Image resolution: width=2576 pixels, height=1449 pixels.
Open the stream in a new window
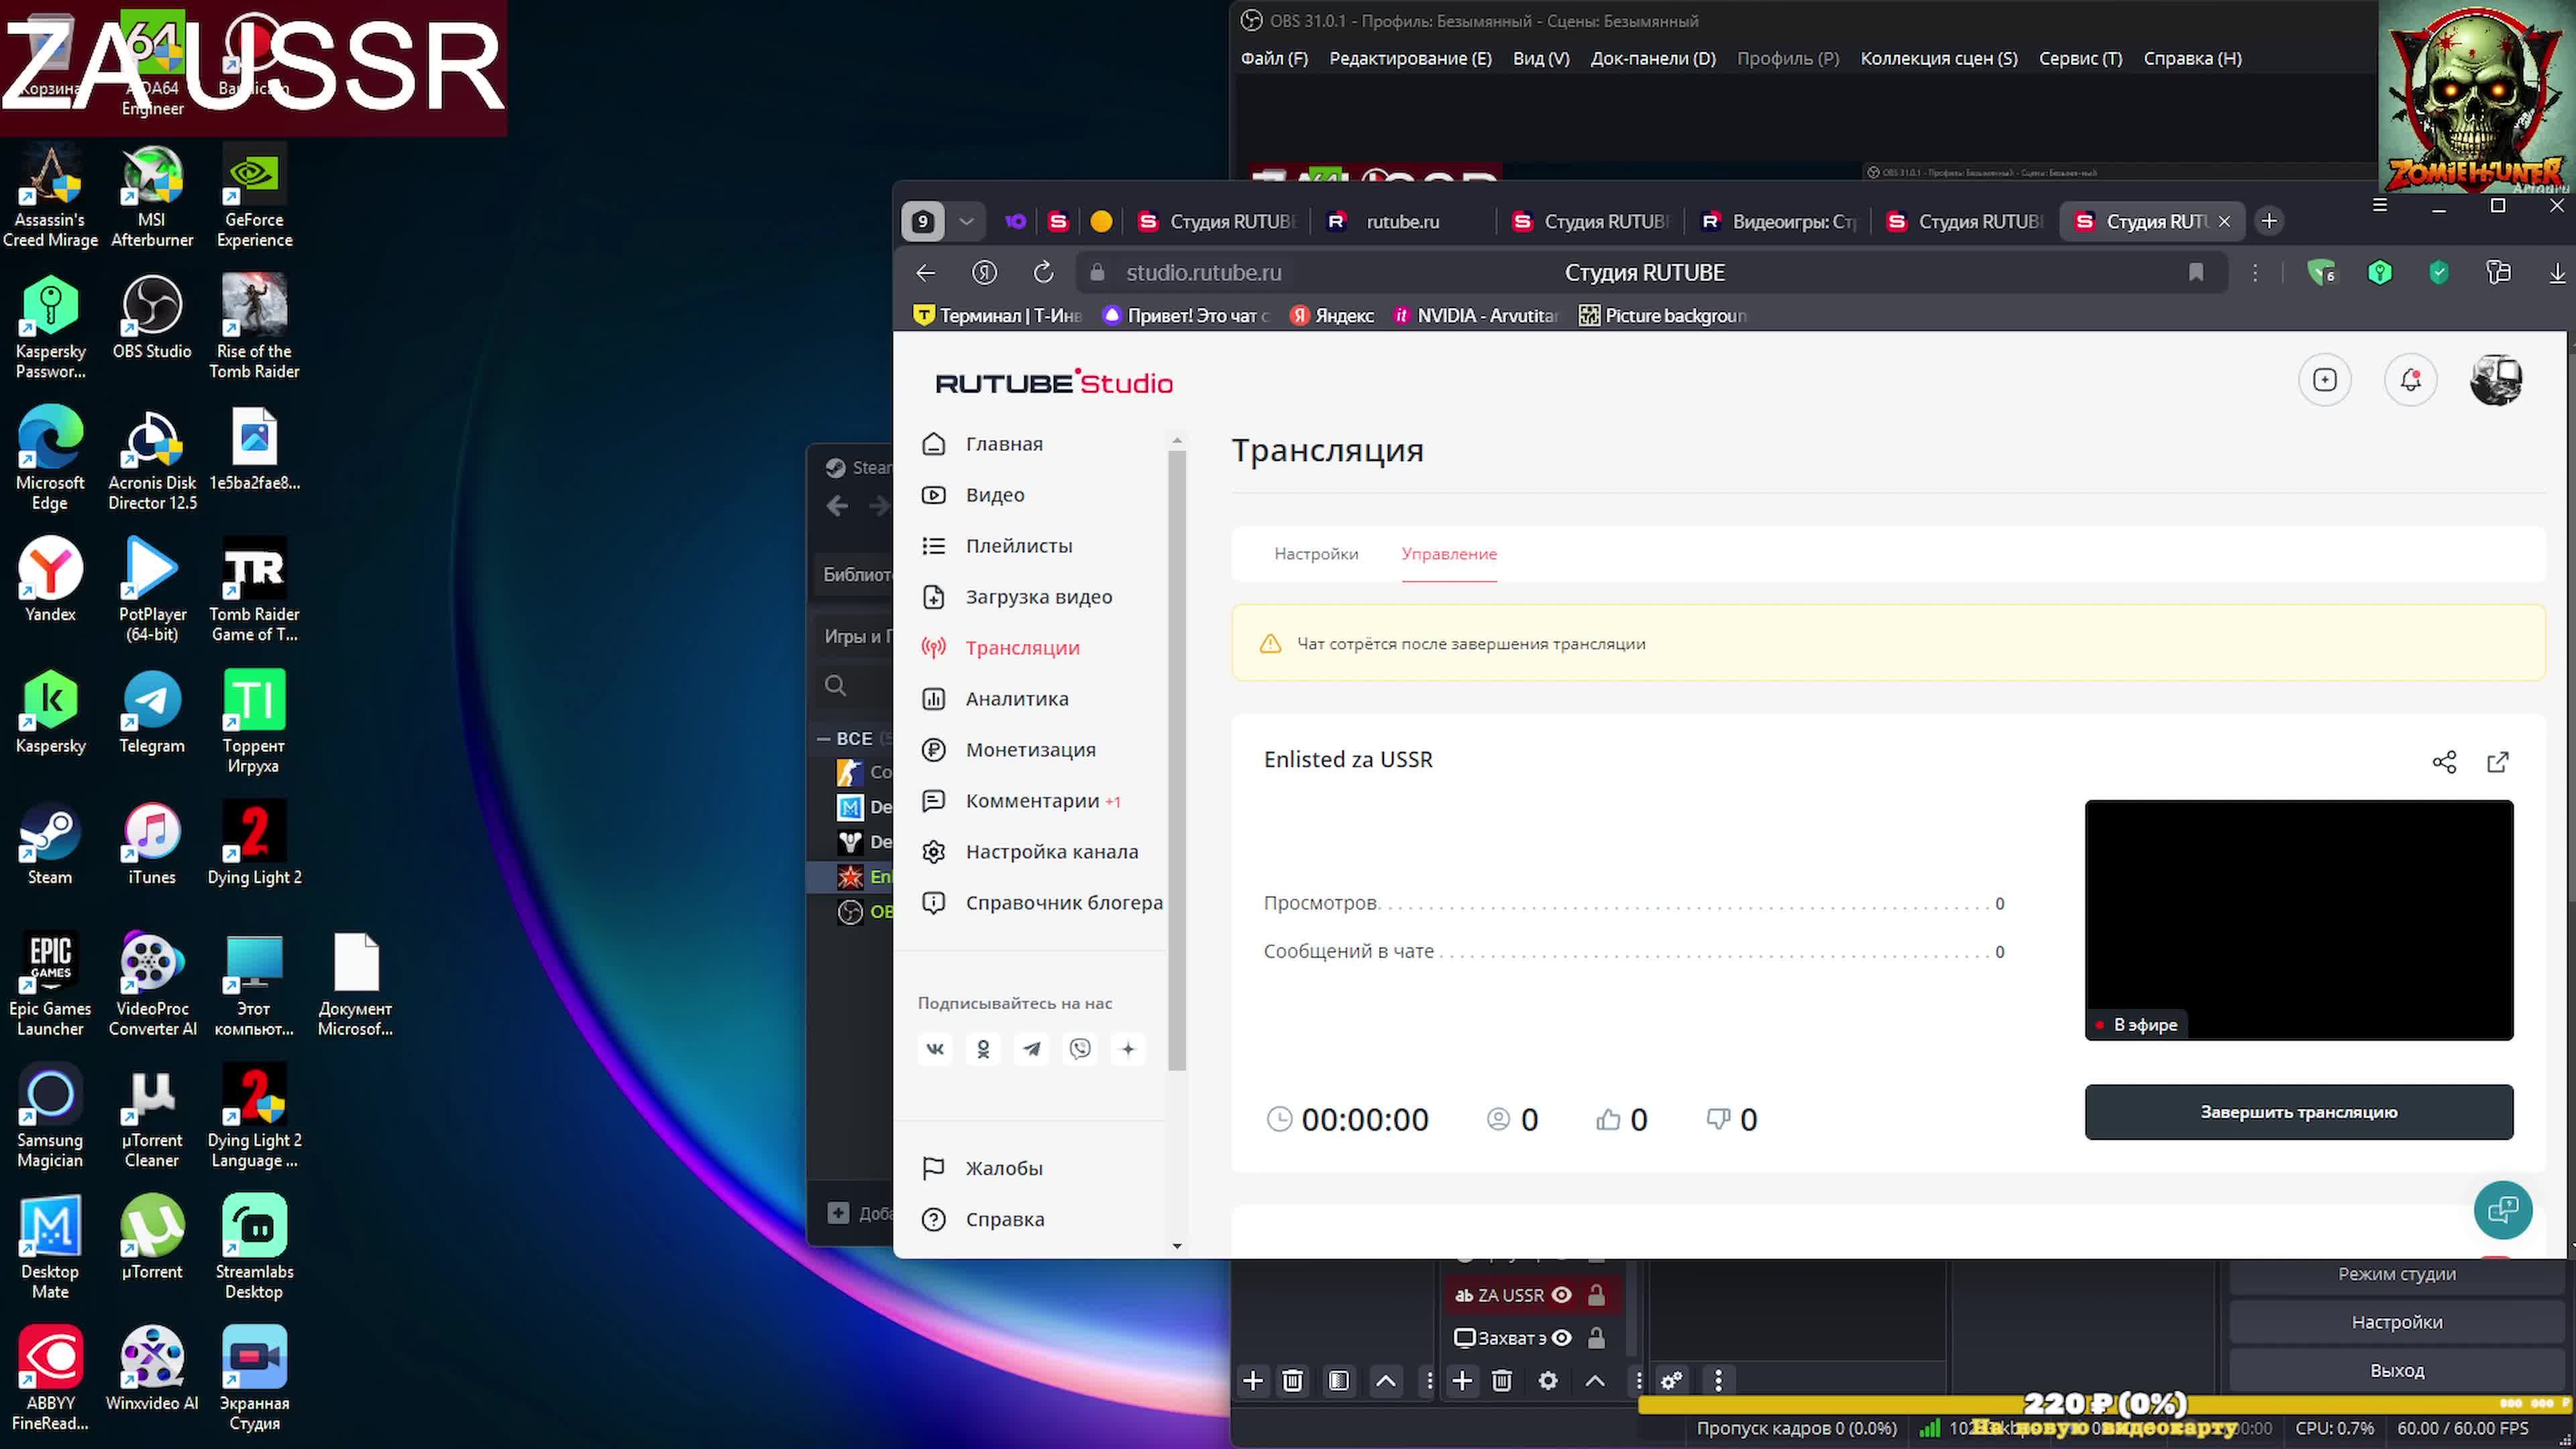[2498, 762]
